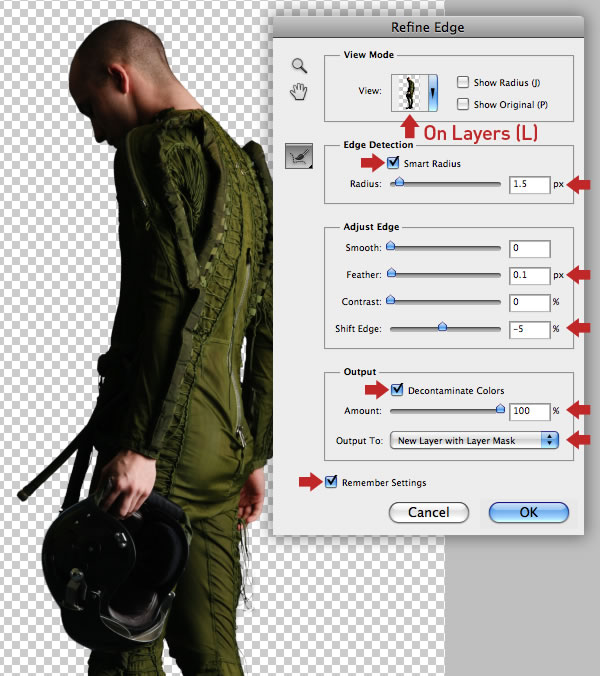Confirm with the OK button

[x=528, y=512]
